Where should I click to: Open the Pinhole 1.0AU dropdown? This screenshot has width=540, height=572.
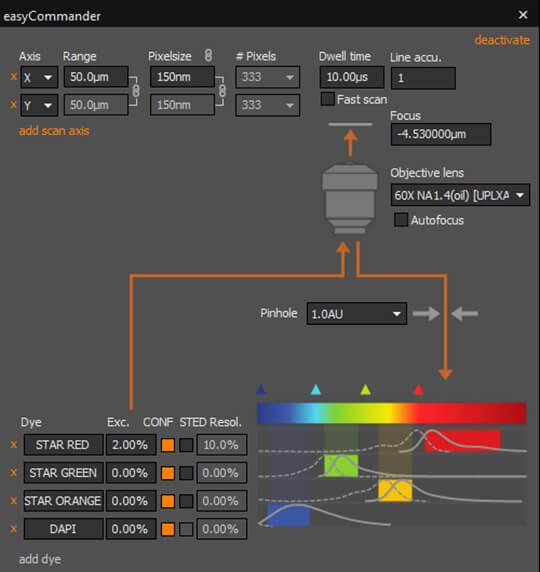tap(356, 313)
